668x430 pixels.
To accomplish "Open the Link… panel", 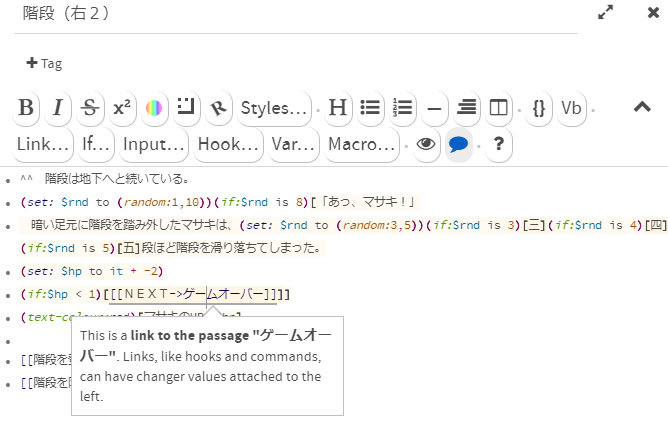I will pos(43,144).
